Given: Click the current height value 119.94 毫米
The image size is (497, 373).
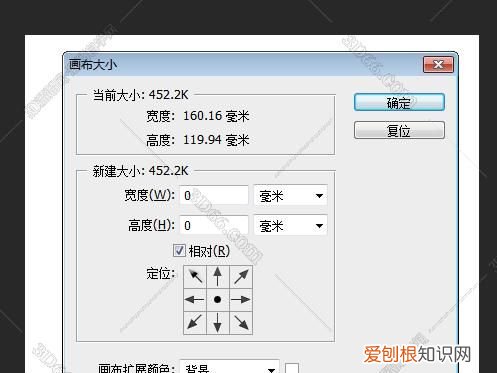Looking at the screenshot, I should (x=216, y=140).
